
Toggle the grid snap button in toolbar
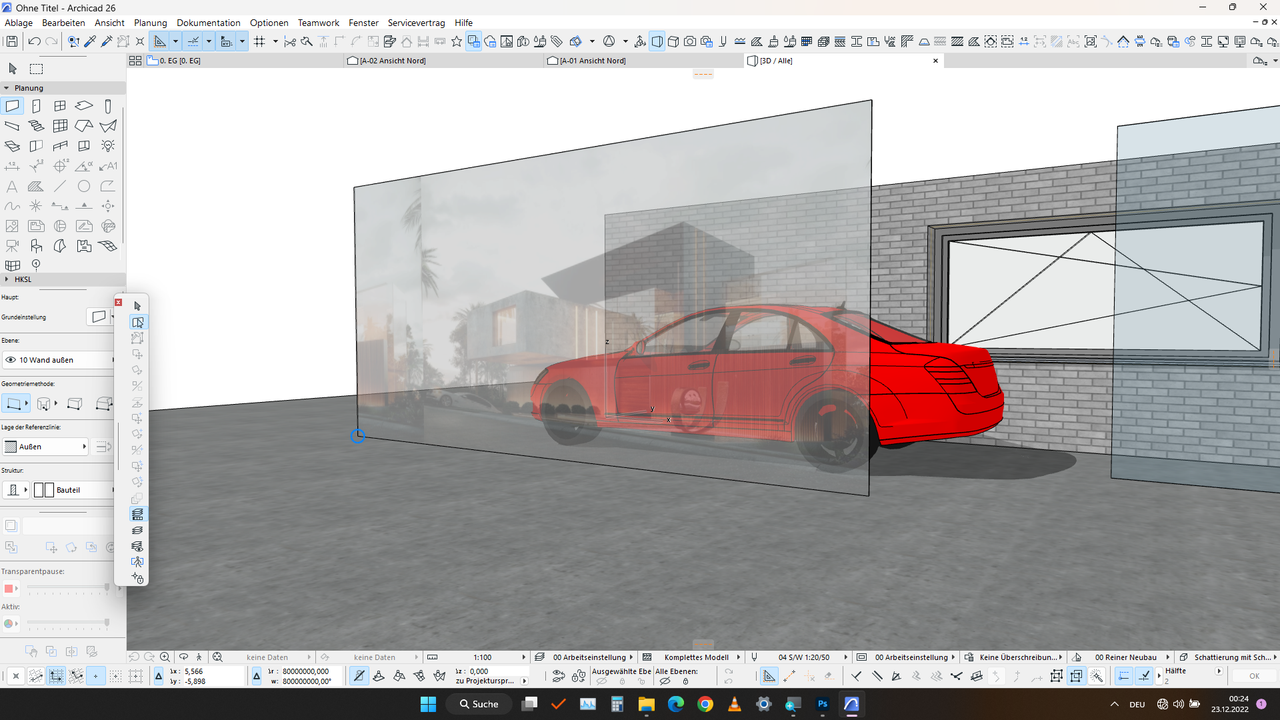pyautogui.click(x=259, y=41)
